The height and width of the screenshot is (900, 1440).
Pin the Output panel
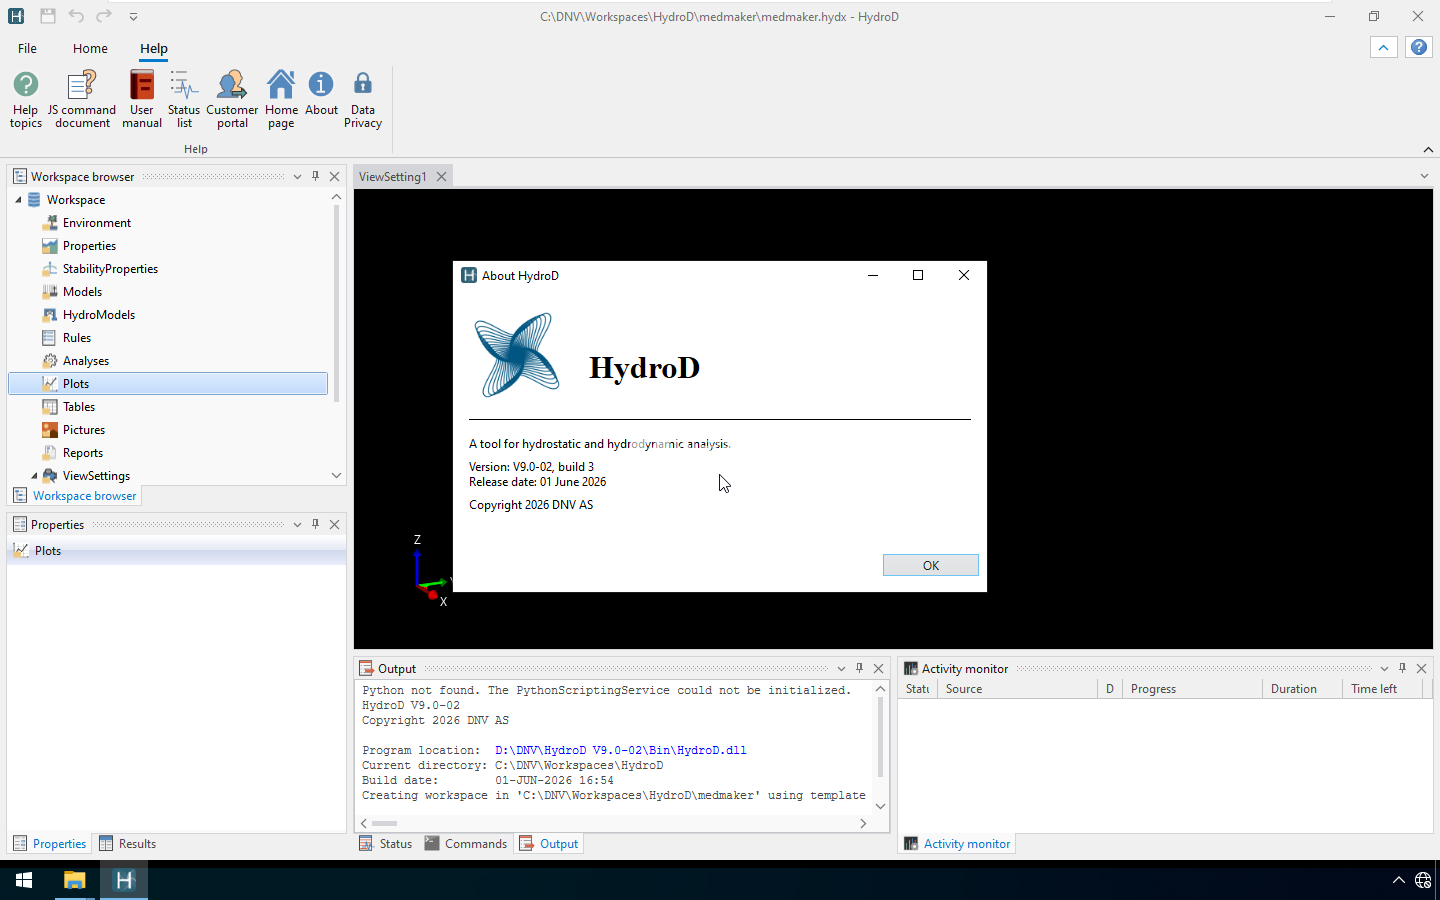click(x=860, y=668)
